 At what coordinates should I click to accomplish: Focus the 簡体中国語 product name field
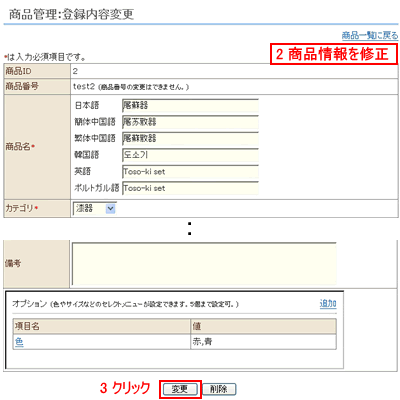point(190,122)
